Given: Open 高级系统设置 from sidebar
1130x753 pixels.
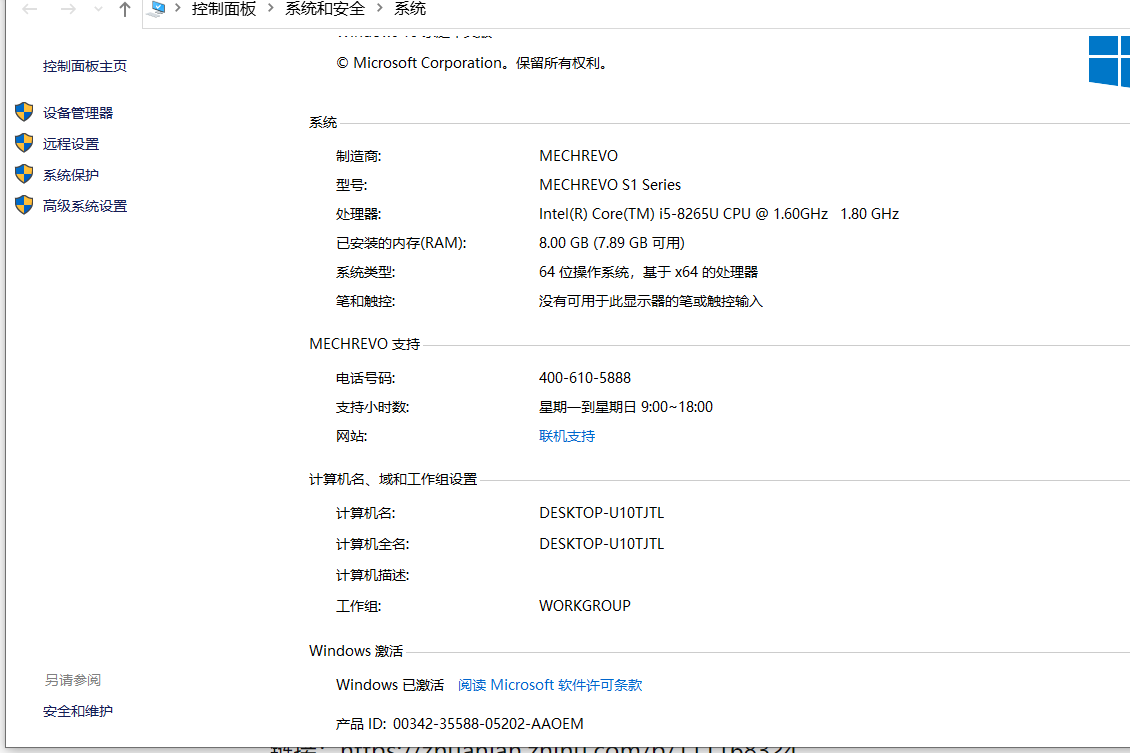Looking at the screenshot, I should click(x=85, y=205).
